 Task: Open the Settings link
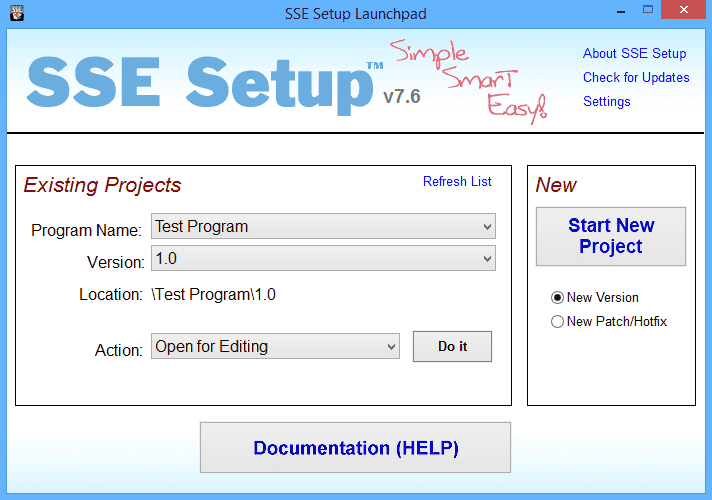(x=606, y=101)
